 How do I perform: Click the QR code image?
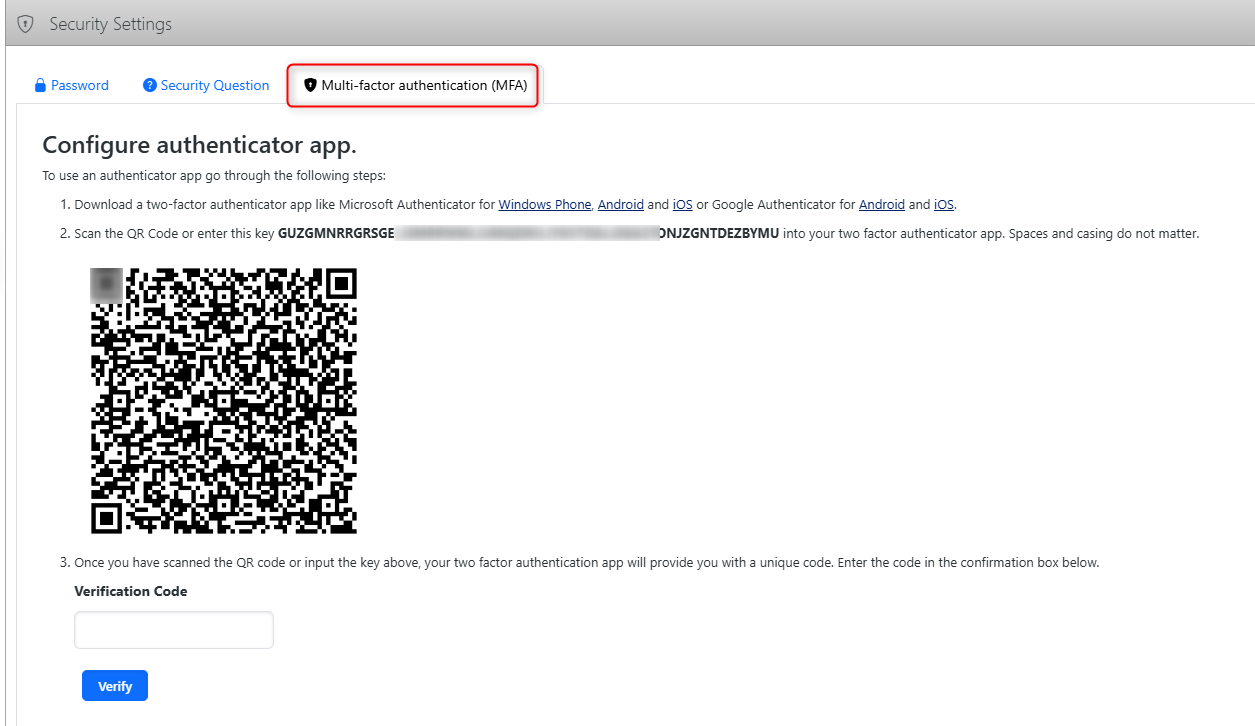tap(224, 400)
